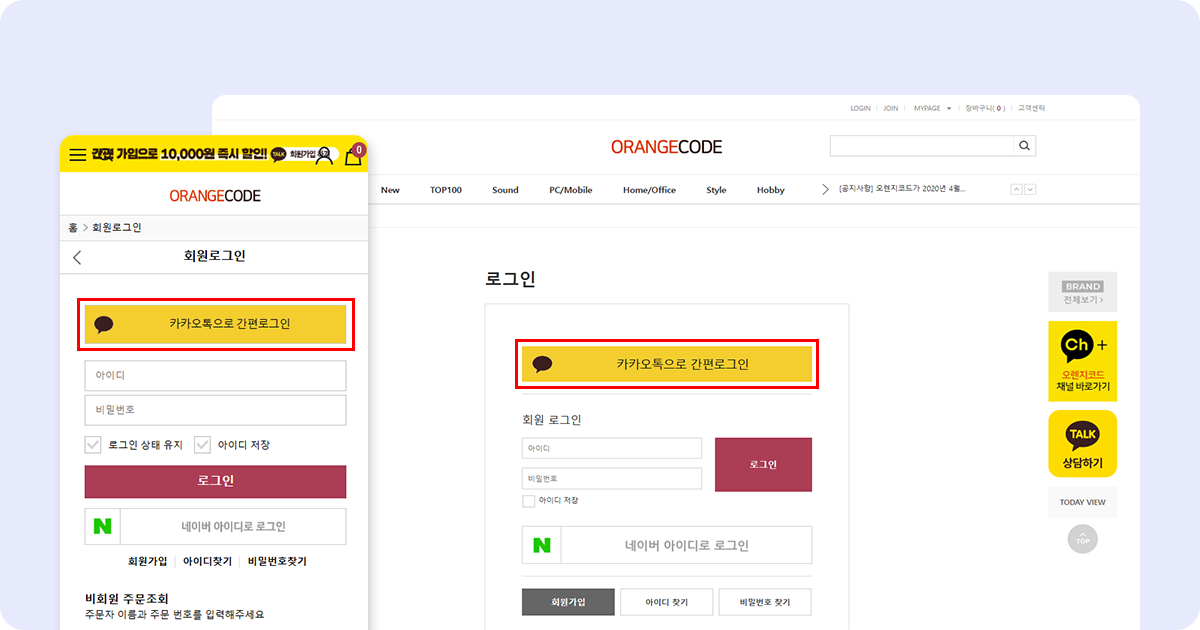The height and width of the screenshot is (630, 1200).
Task: Open the PC/Mobile category
Action: 571,190
